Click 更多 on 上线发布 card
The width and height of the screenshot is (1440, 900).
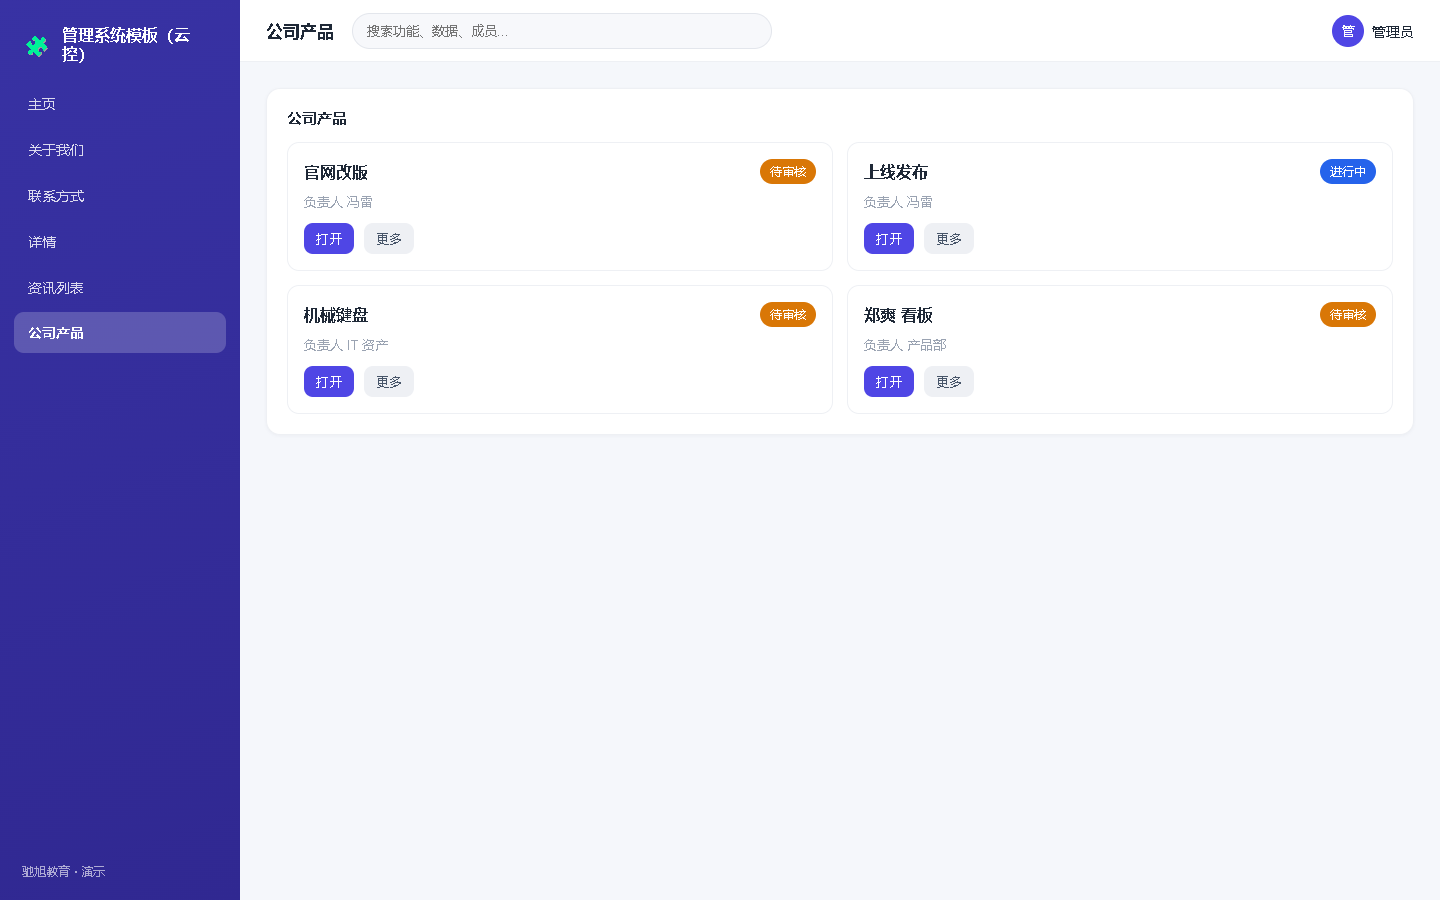tap(949, 239)
